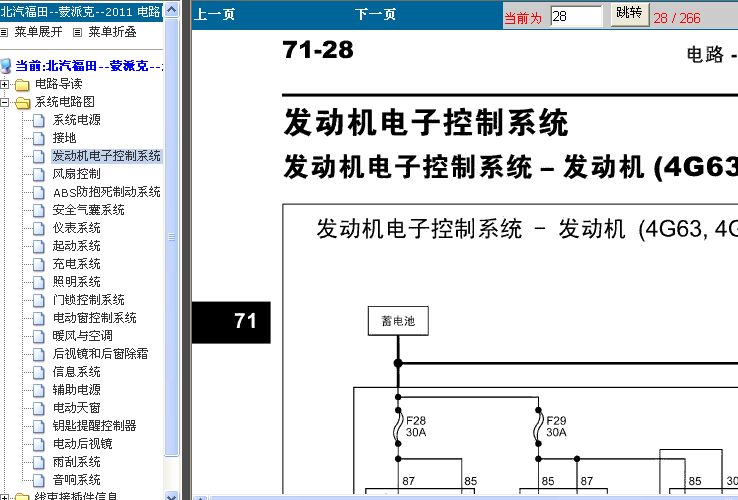Go to previous page 上一页

click(215, 14)
